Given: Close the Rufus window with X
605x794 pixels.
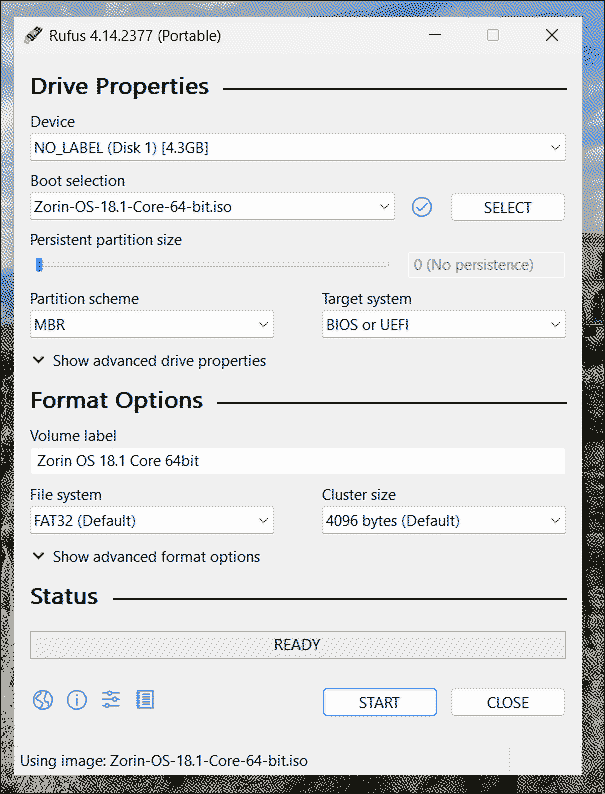Looking at the screenshot, I should [552, 35].
